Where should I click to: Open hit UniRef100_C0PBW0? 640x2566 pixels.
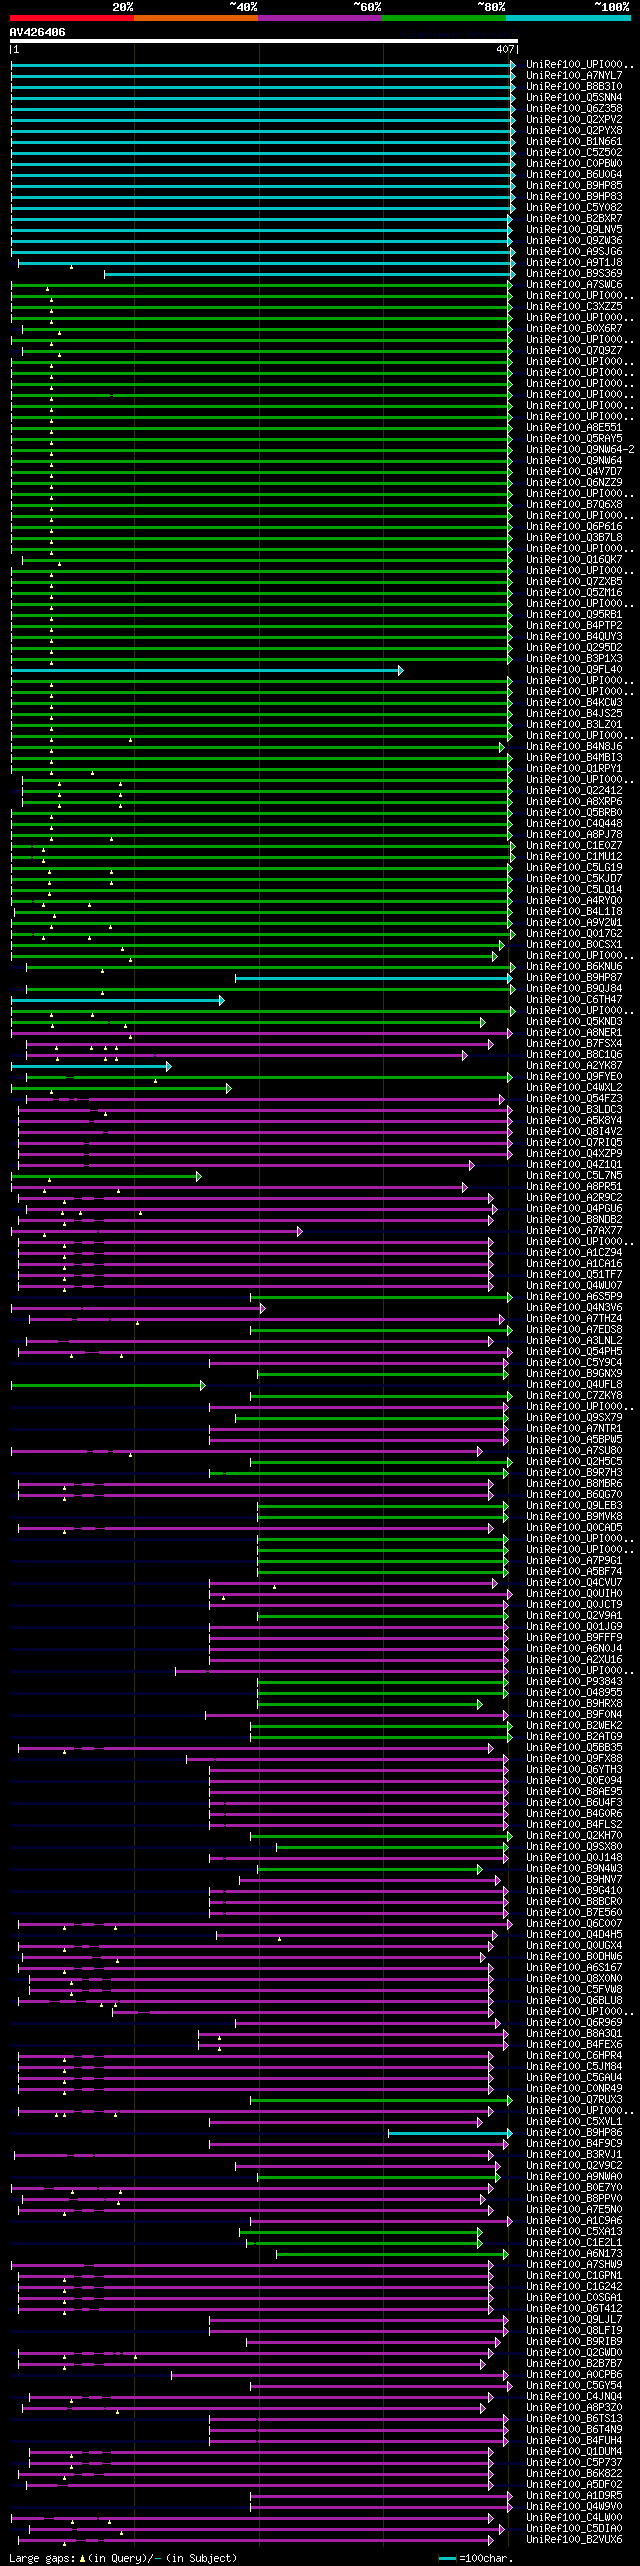point(574,163)
